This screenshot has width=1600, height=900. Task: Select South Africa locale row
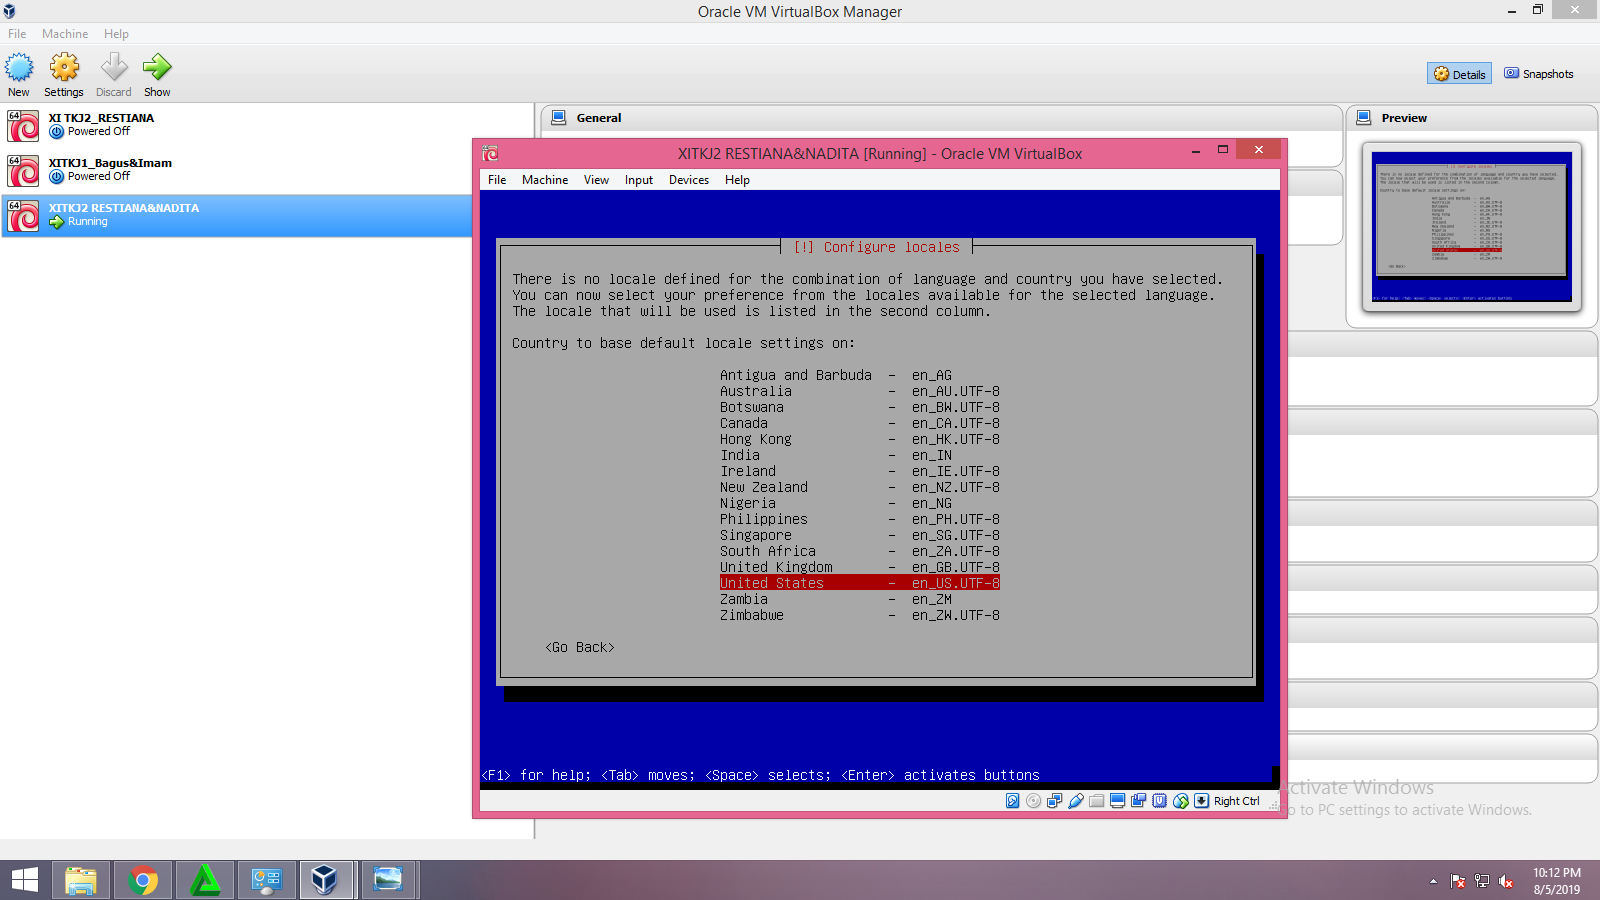coord(860,551)
